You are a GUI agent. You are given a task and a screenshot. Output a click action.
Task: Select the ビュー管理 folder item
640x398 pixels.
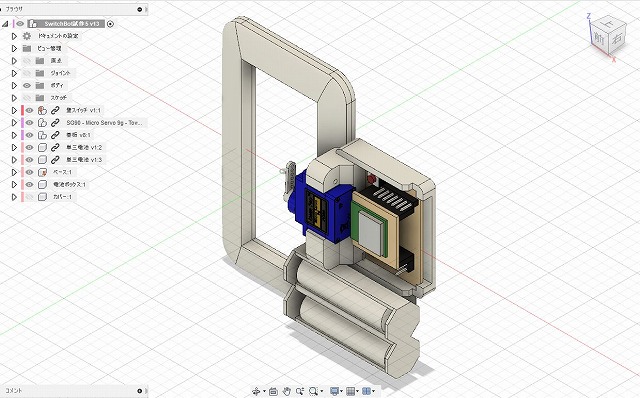pyautogui.click(x=49, y=48)
